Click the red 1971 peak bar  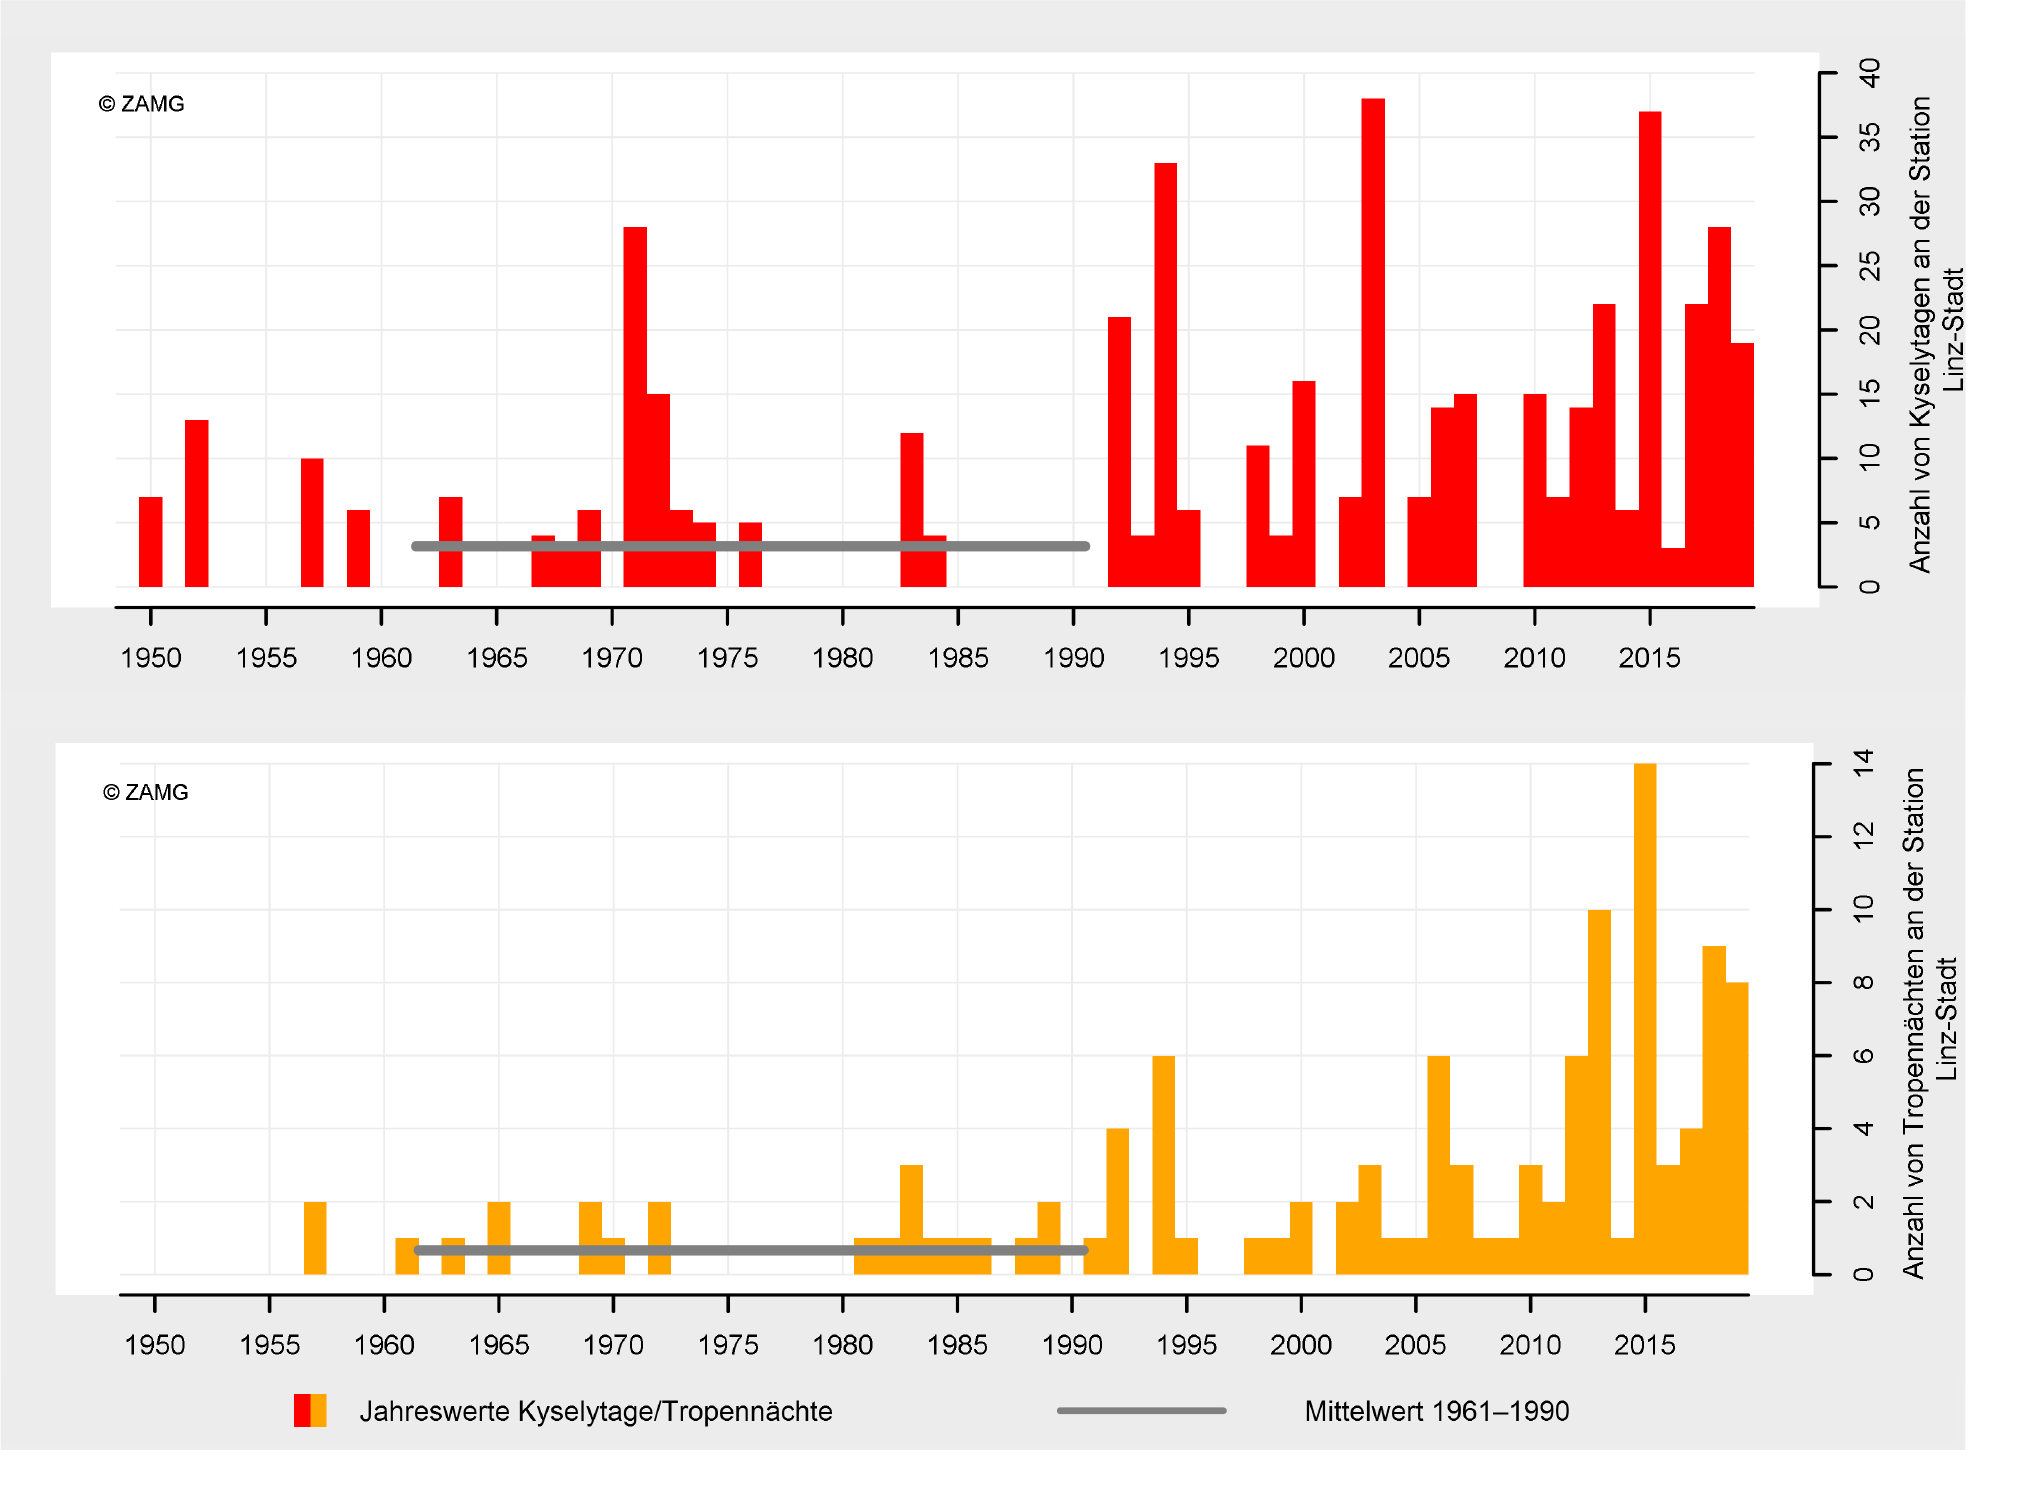635,400
